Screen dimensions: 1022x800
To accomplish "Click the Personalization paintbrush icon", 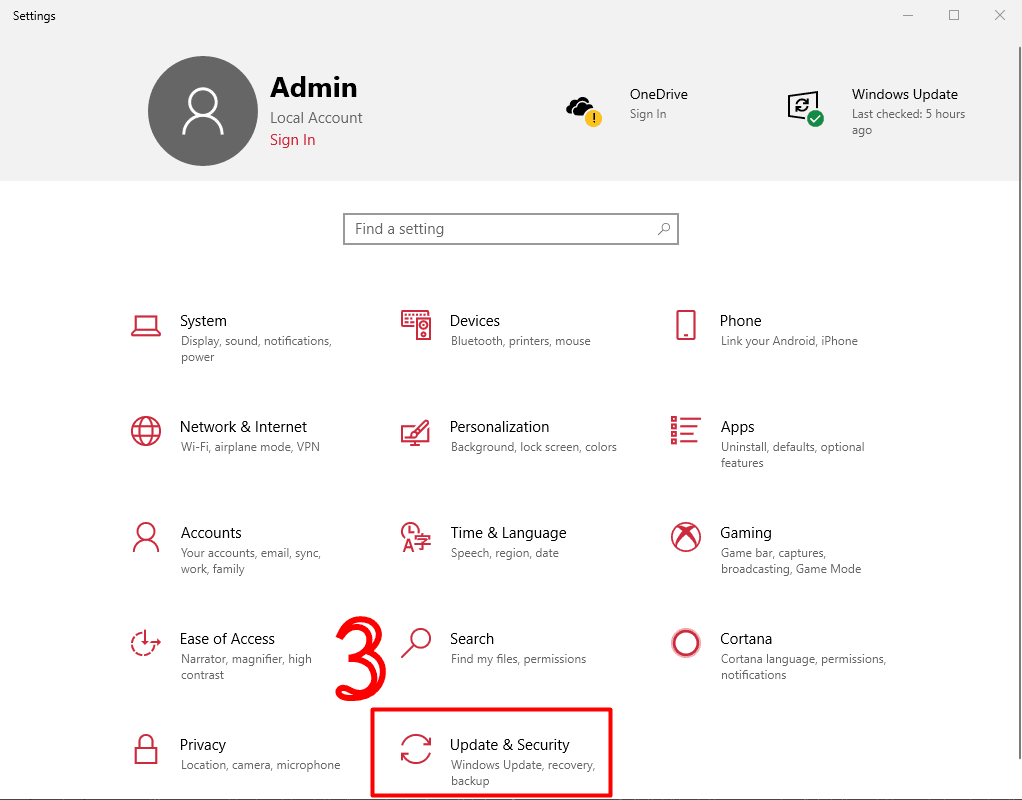I will click(x=416, y=432).
